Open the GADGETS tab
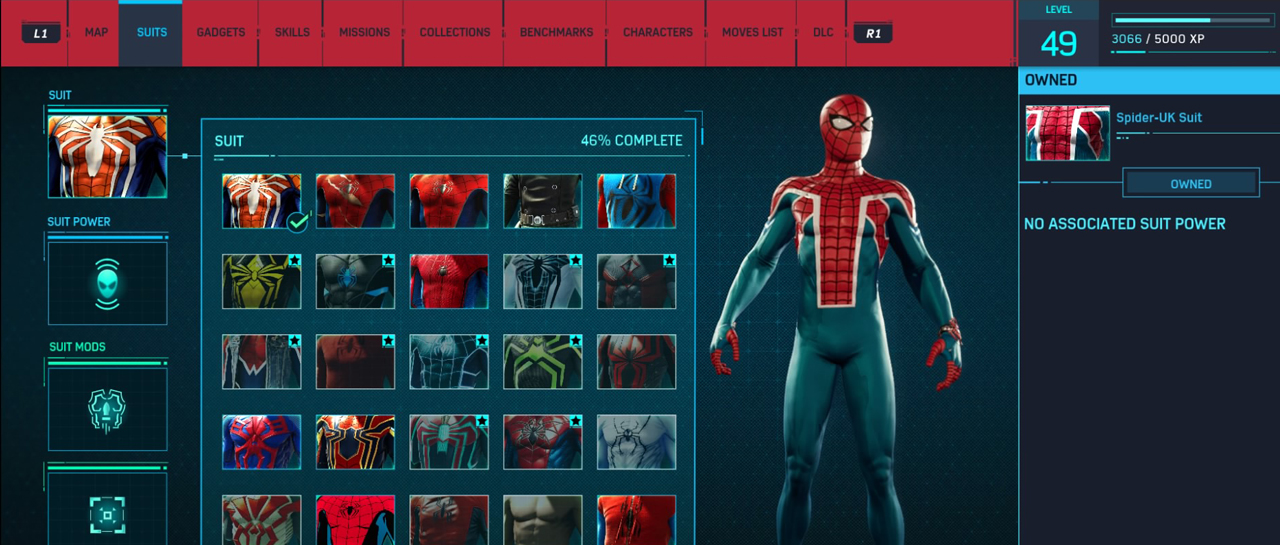Screen dimensions: 1280x545 coord(220,33)
